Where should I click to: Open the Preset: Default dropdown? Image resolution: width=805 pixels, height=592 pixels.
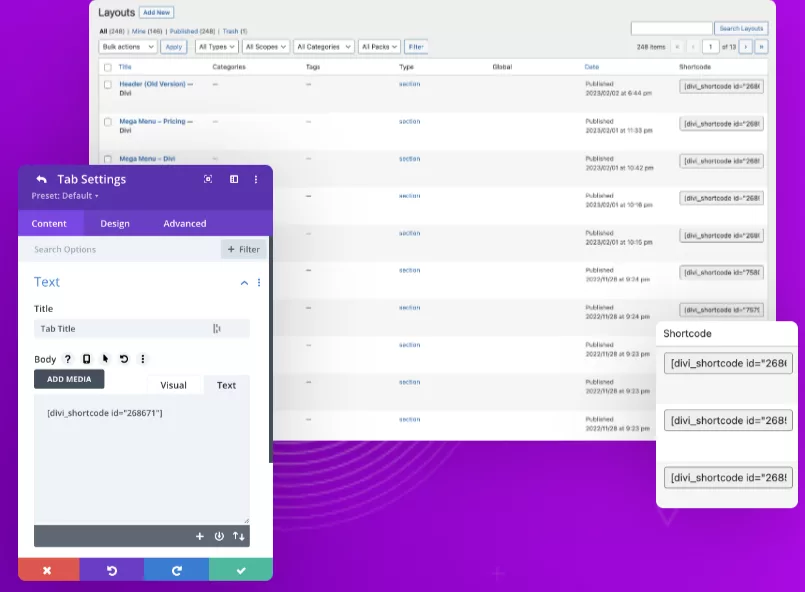pos(65,196)
